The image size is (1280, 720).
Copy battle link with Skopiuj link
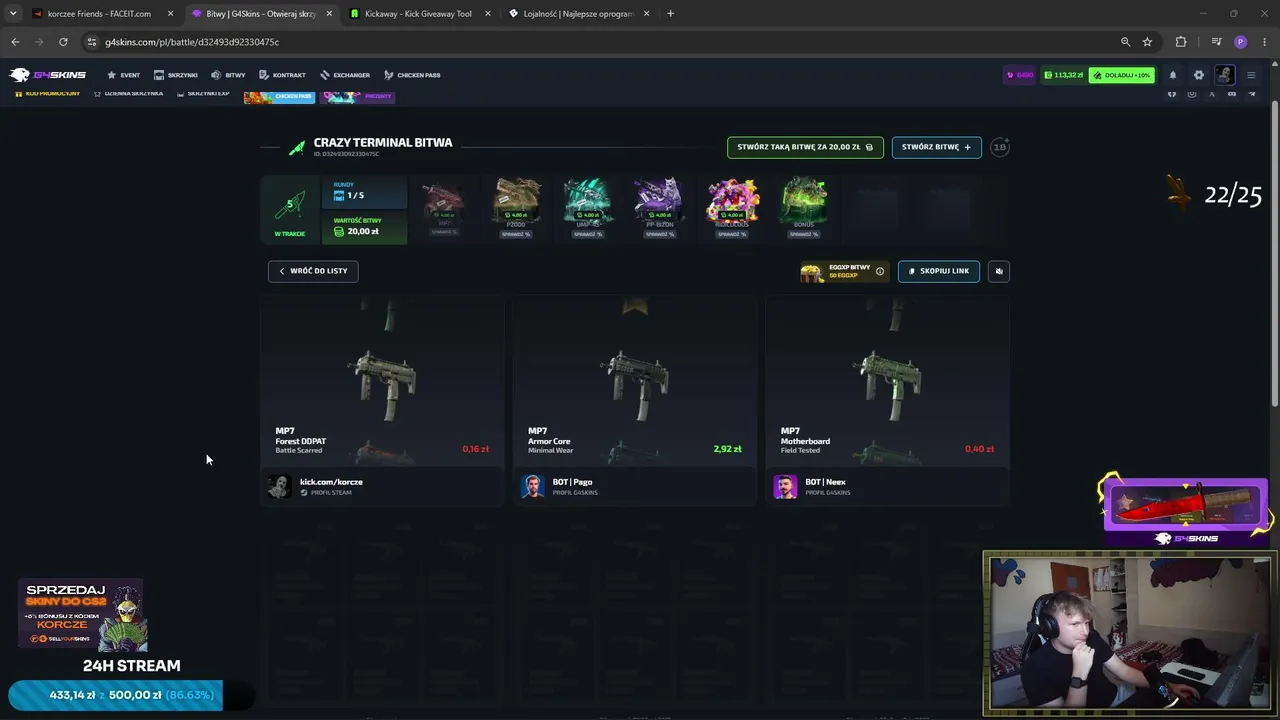(938, 271)
